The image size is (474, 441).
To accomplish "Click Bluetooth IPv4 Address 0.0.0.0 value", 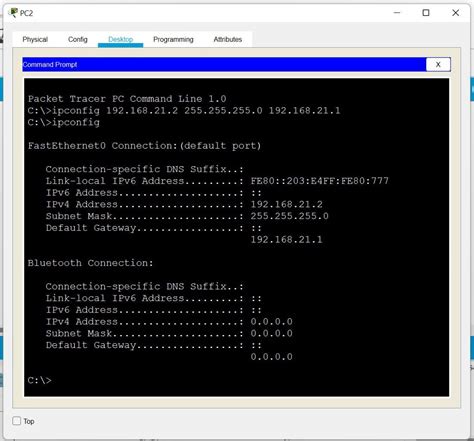I will click(271, 322).
